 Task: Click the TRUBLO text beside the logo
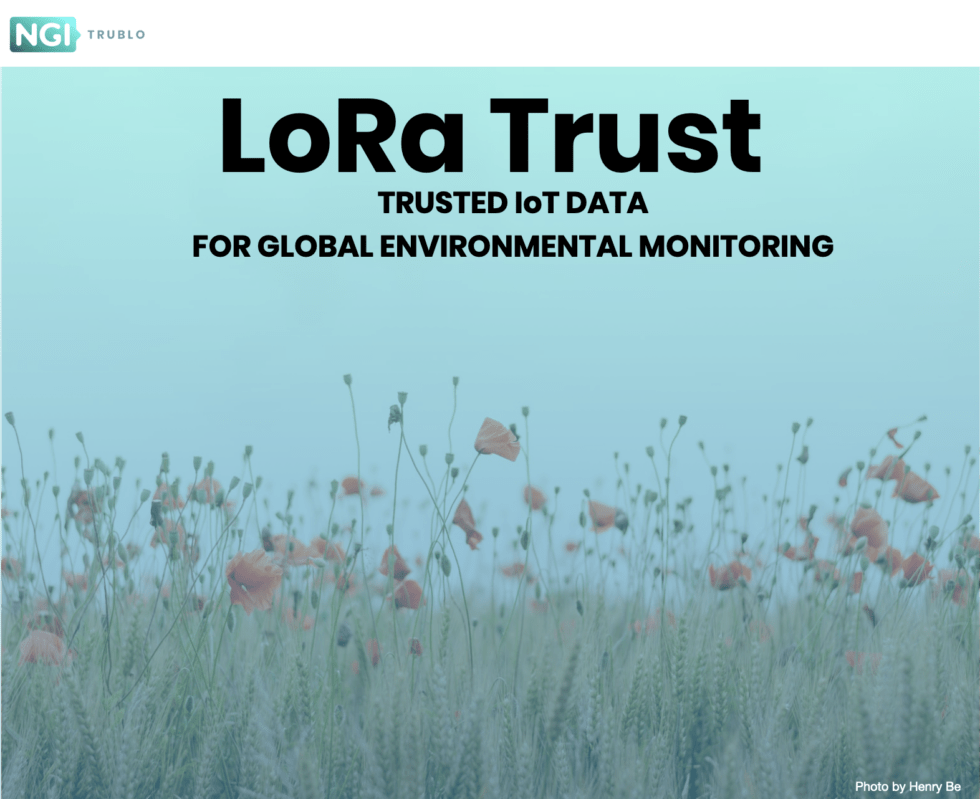tap(116, 34)
